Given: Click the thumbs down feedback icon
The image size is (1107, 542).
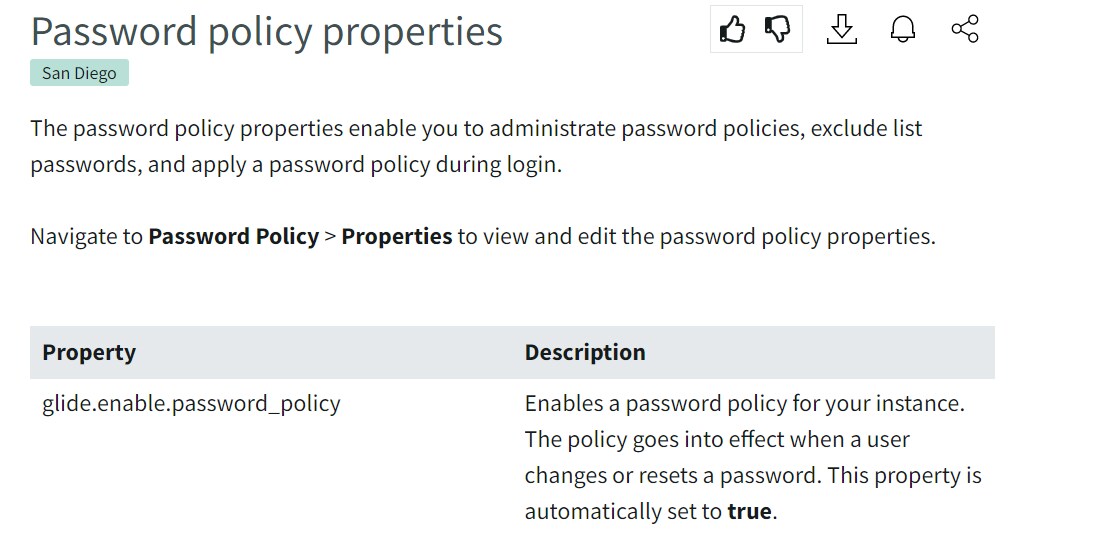Looking at the screenshot, I should click(x=778, y=30).
